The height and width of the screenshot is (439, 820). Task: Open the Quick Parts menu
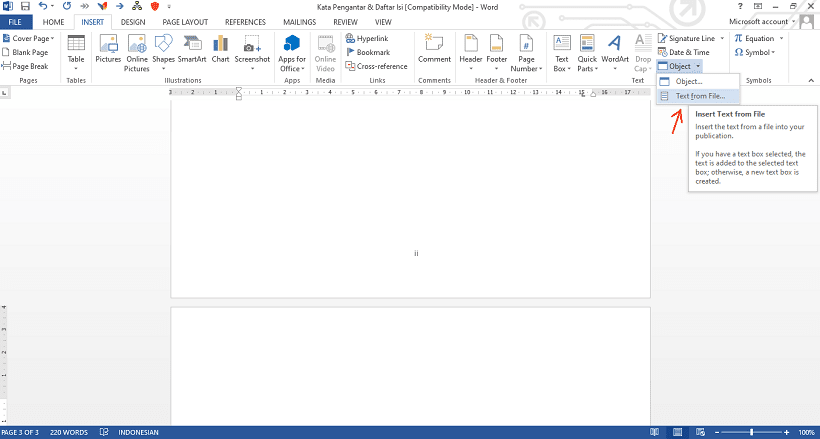[587, 53]
